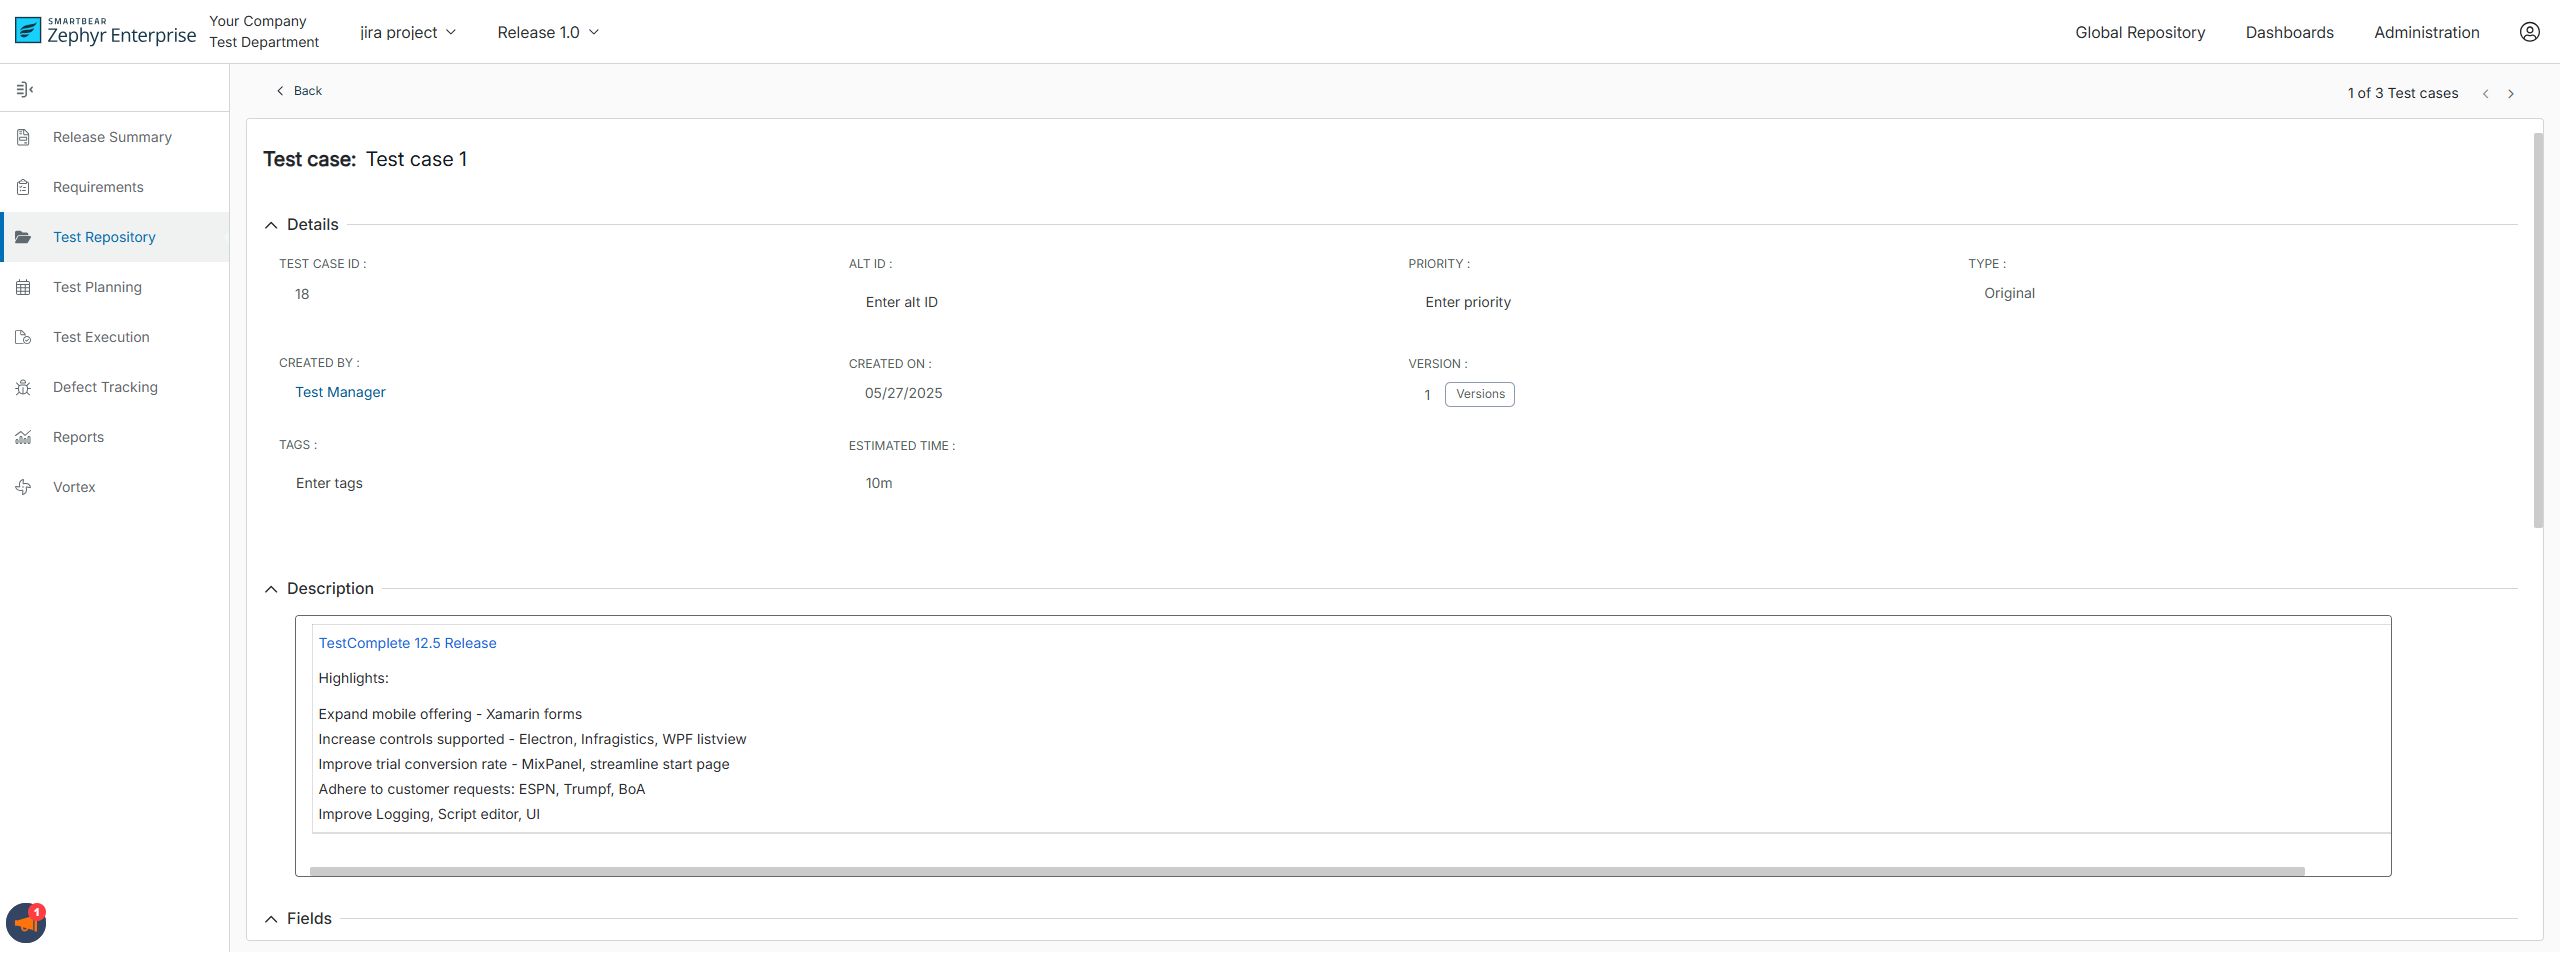Image resolution: width=2560 pixels, height=957 pixels.
Task: Open the Vortex panel
Action: click(x=73, y=487)
